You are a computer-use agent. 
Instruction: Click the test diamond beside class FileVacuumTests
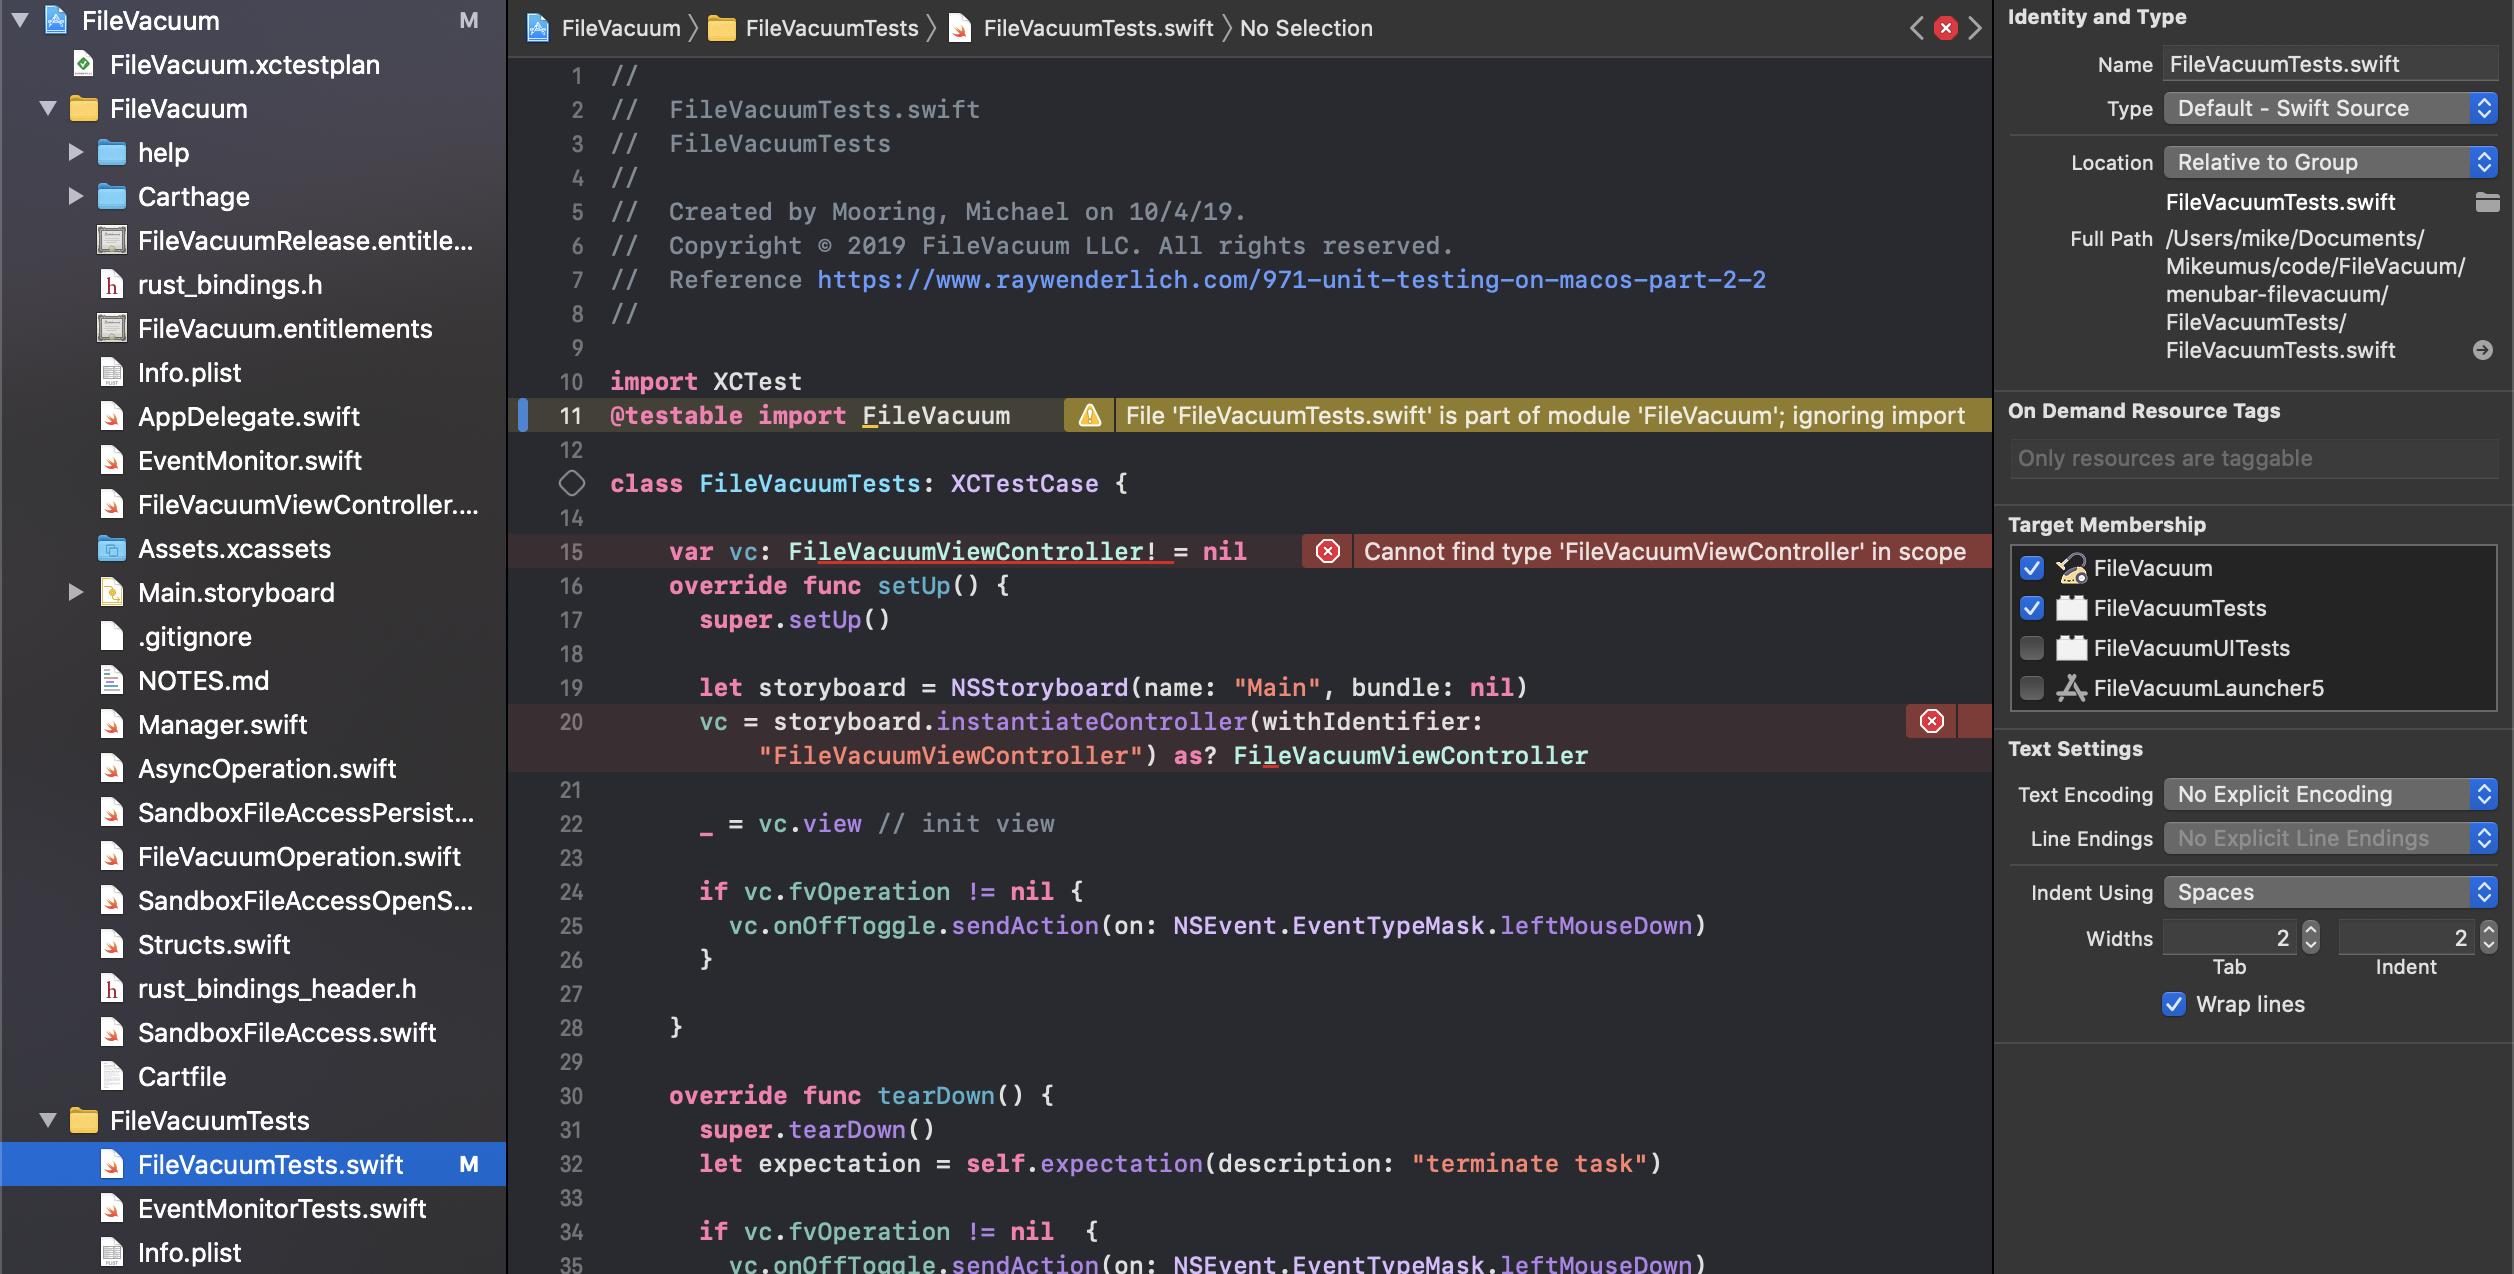571,483
